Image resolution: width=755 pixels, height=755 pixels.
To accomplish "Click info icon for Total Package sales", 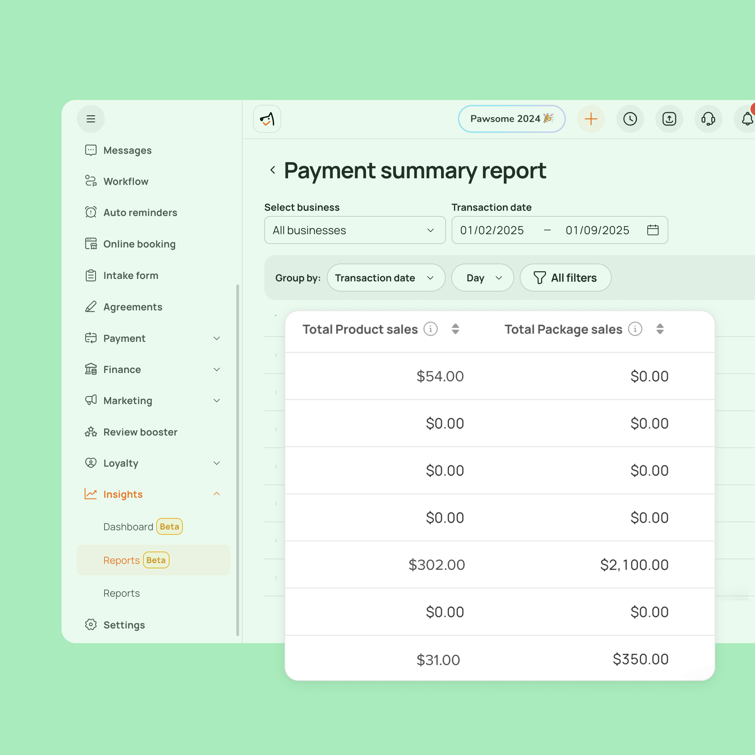I will (x=635, y=329).
